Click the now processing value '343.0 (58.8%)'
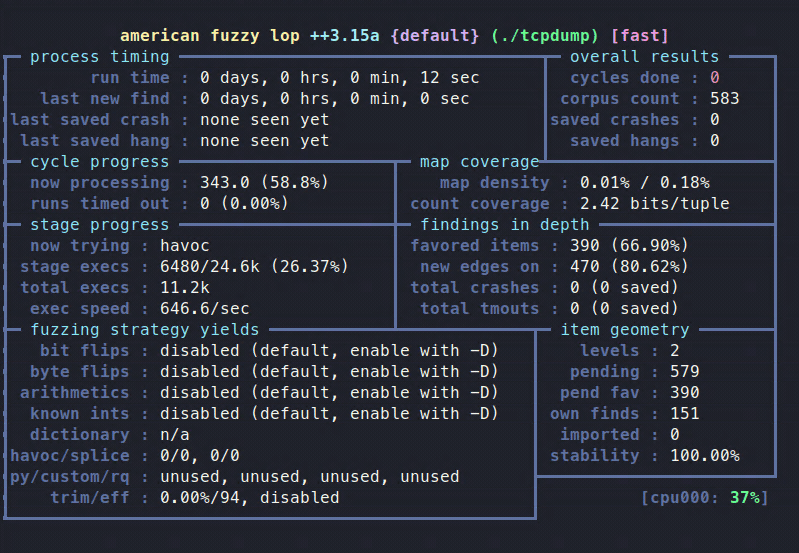Image resolution: width=799 pixels, height=553 pixels. [264, 183]
